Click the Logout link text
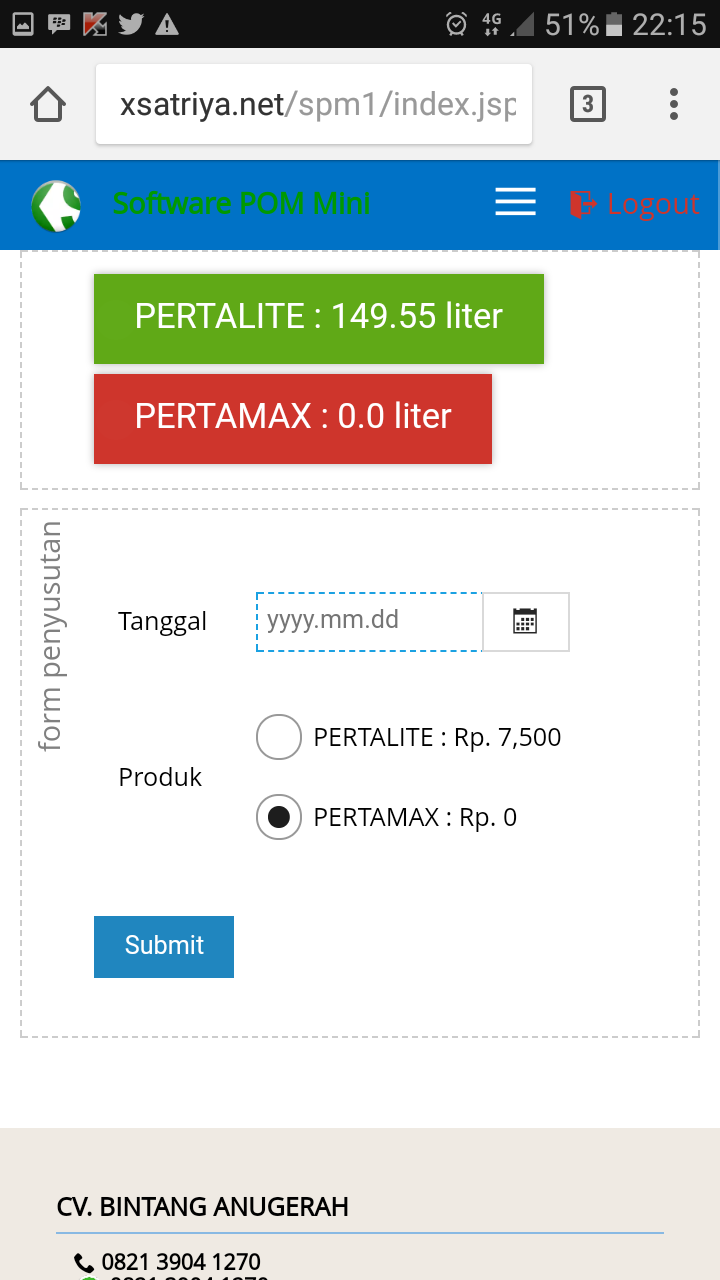 653,204
